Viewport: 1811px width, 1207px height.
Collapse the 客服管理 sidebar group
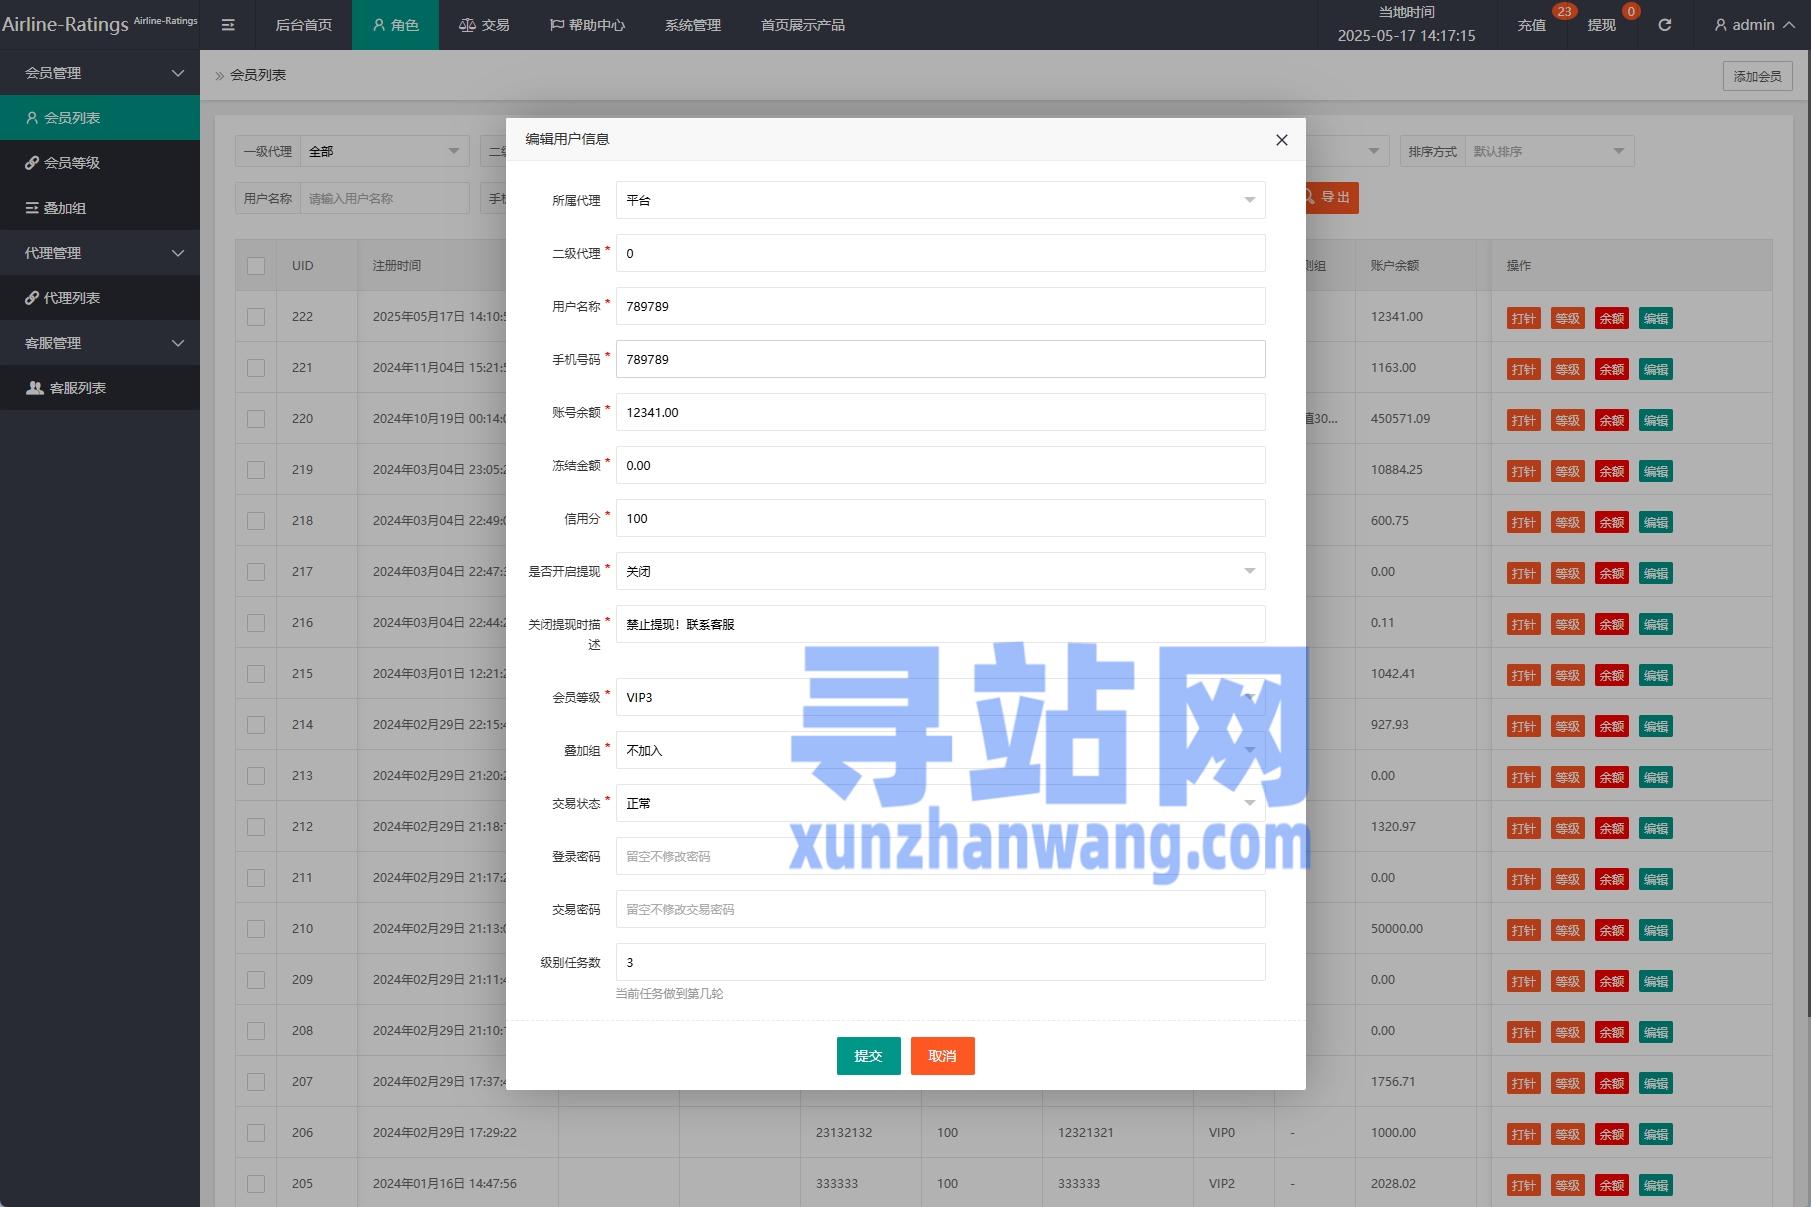[x=100, y=343]
